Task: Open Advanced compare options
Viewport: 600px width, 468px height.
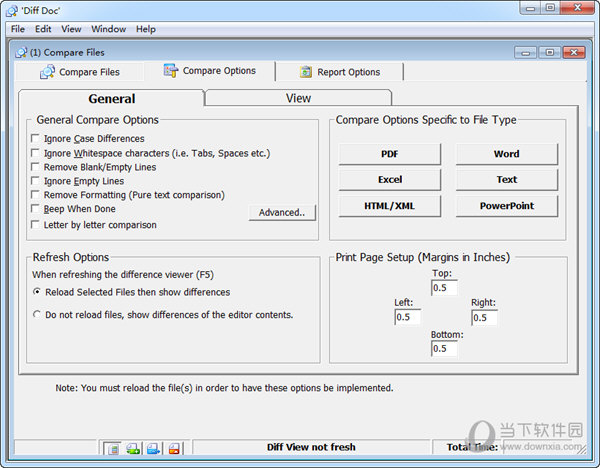Action: (x=282, y=212)
